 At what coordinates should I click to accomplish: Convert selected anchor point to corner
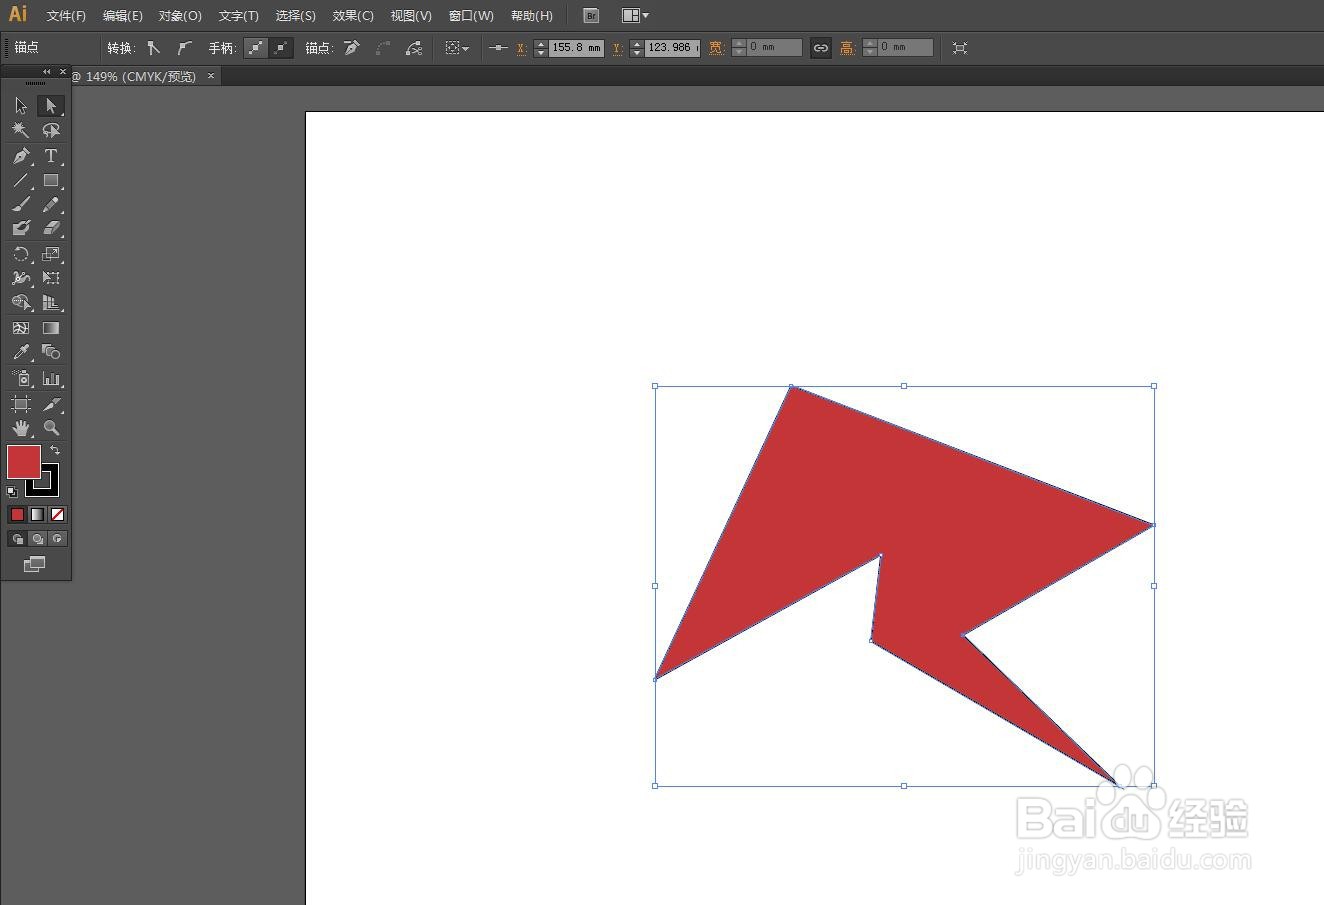[153, 47]
